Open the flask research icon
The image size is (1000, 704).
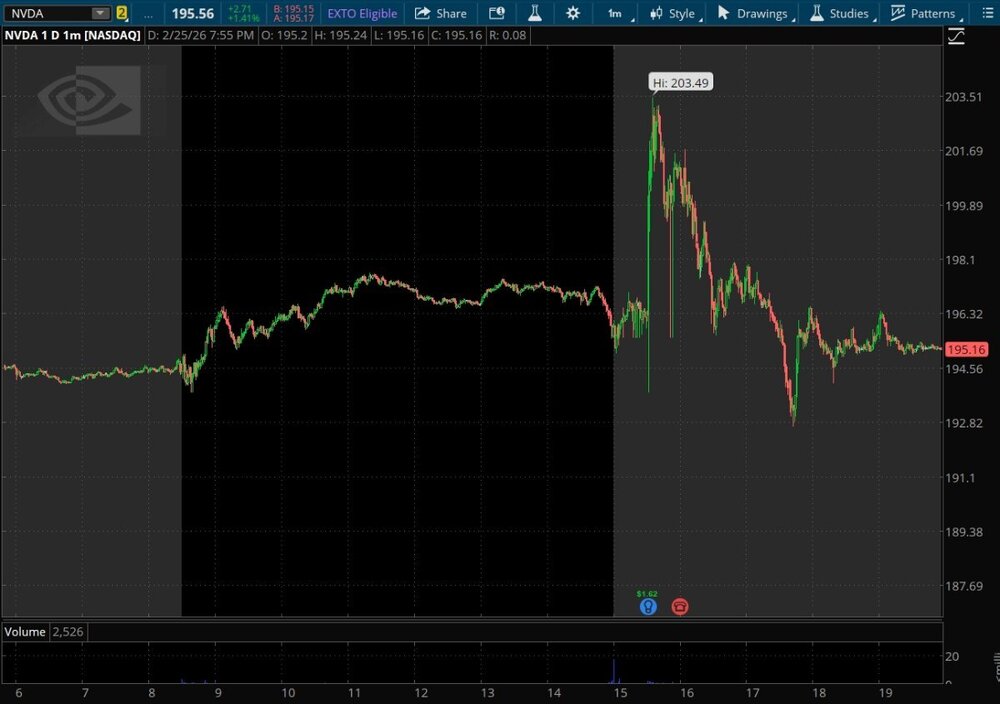(534, 14)
